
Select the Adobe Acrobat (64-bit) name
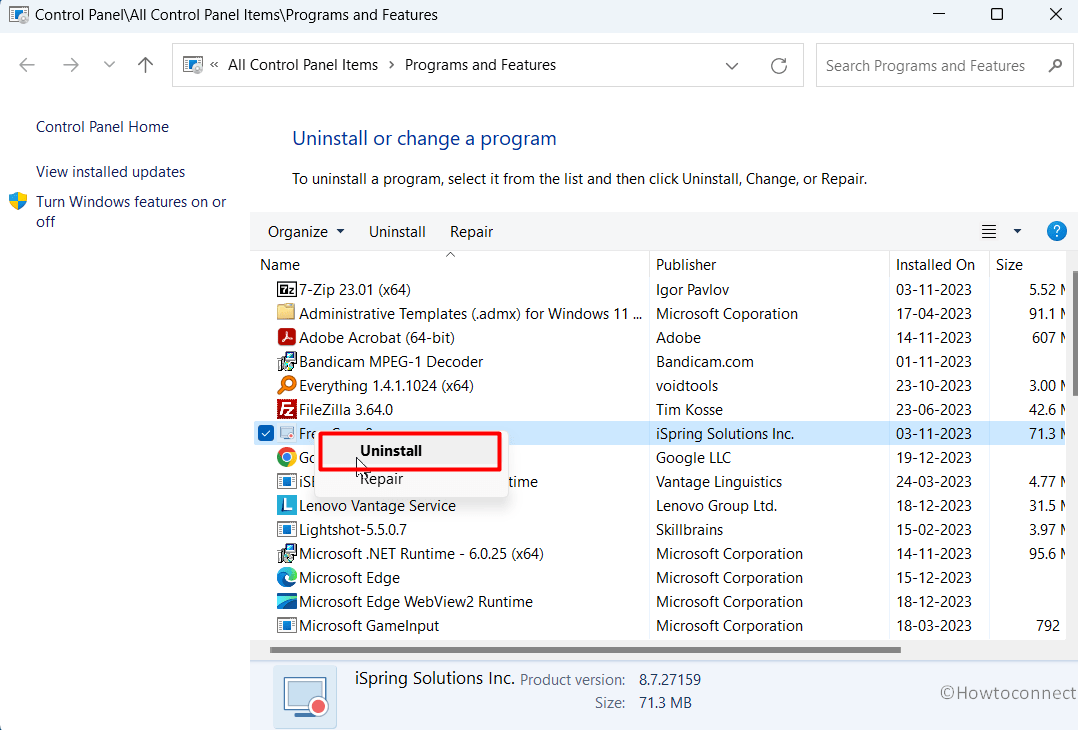[377, 337]
